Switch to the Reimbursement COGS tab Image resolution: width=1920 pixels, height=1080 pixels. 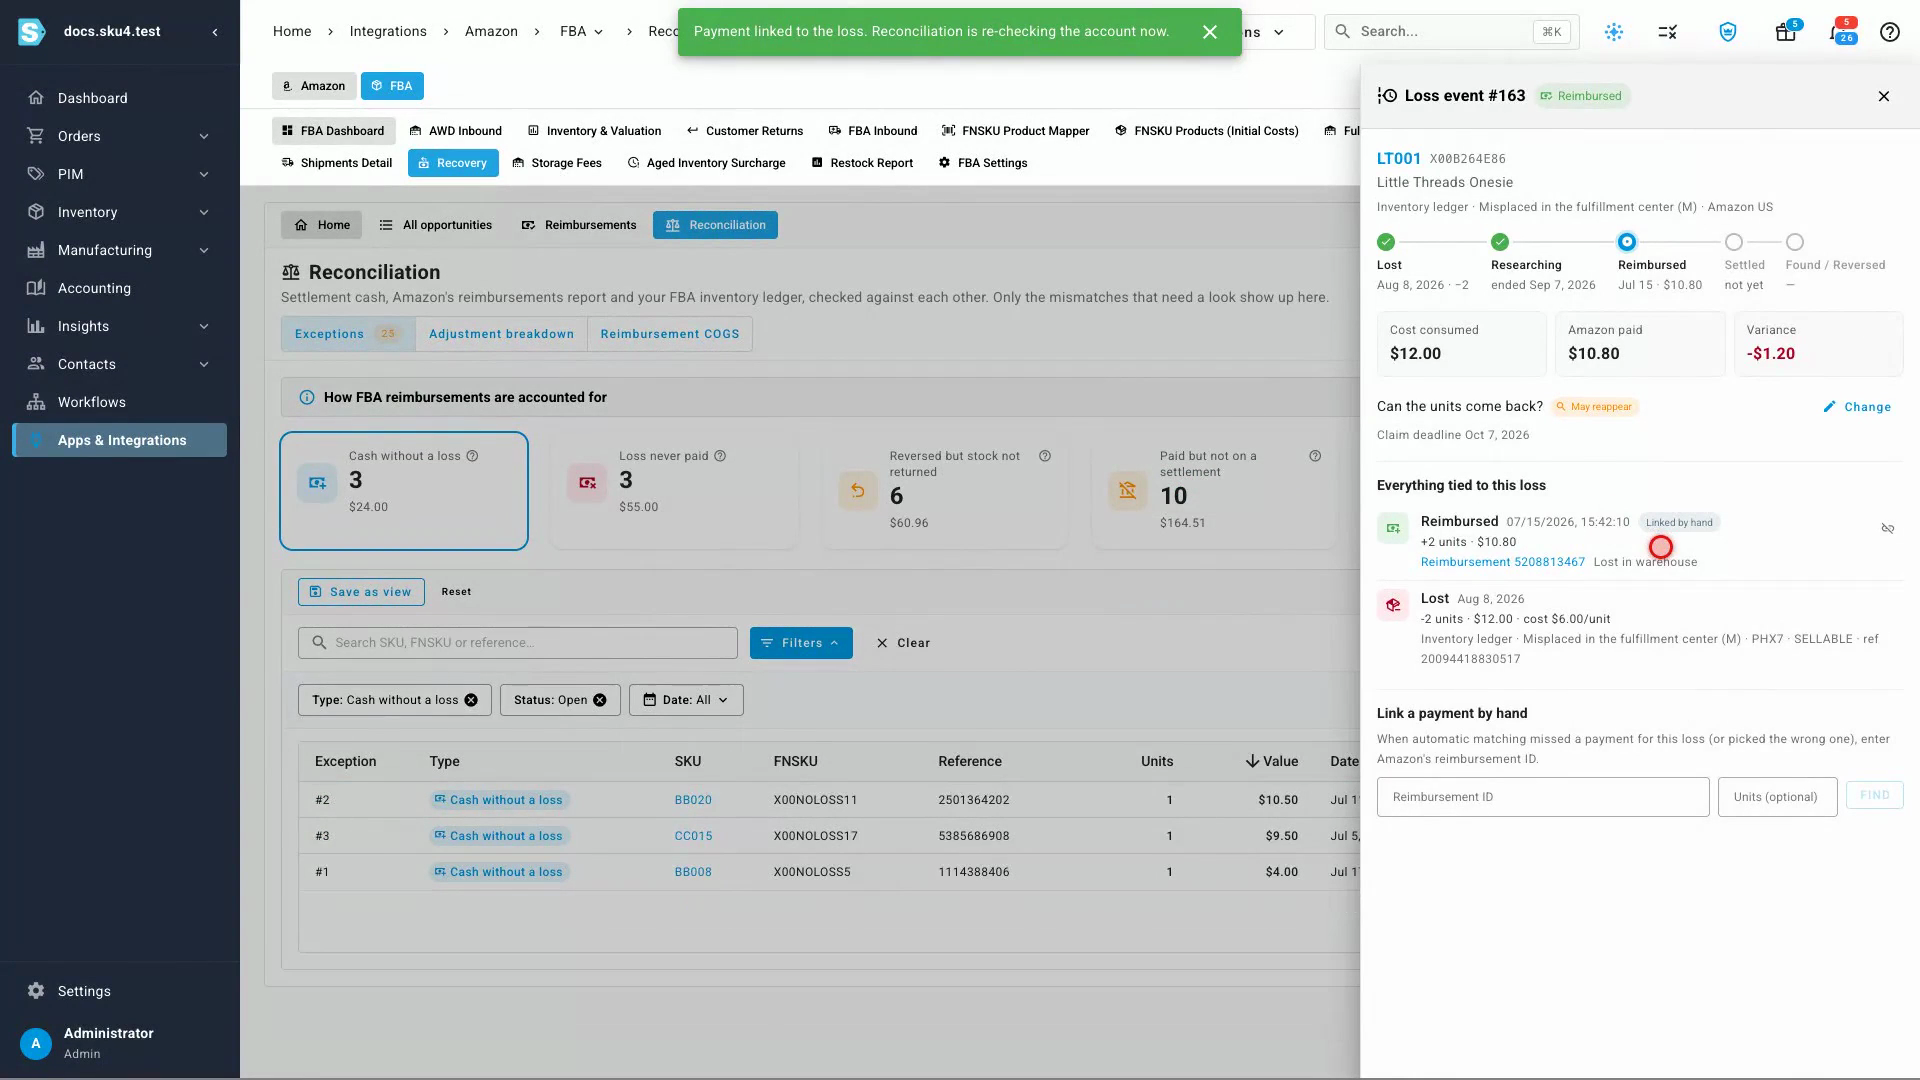pos(670,334)
